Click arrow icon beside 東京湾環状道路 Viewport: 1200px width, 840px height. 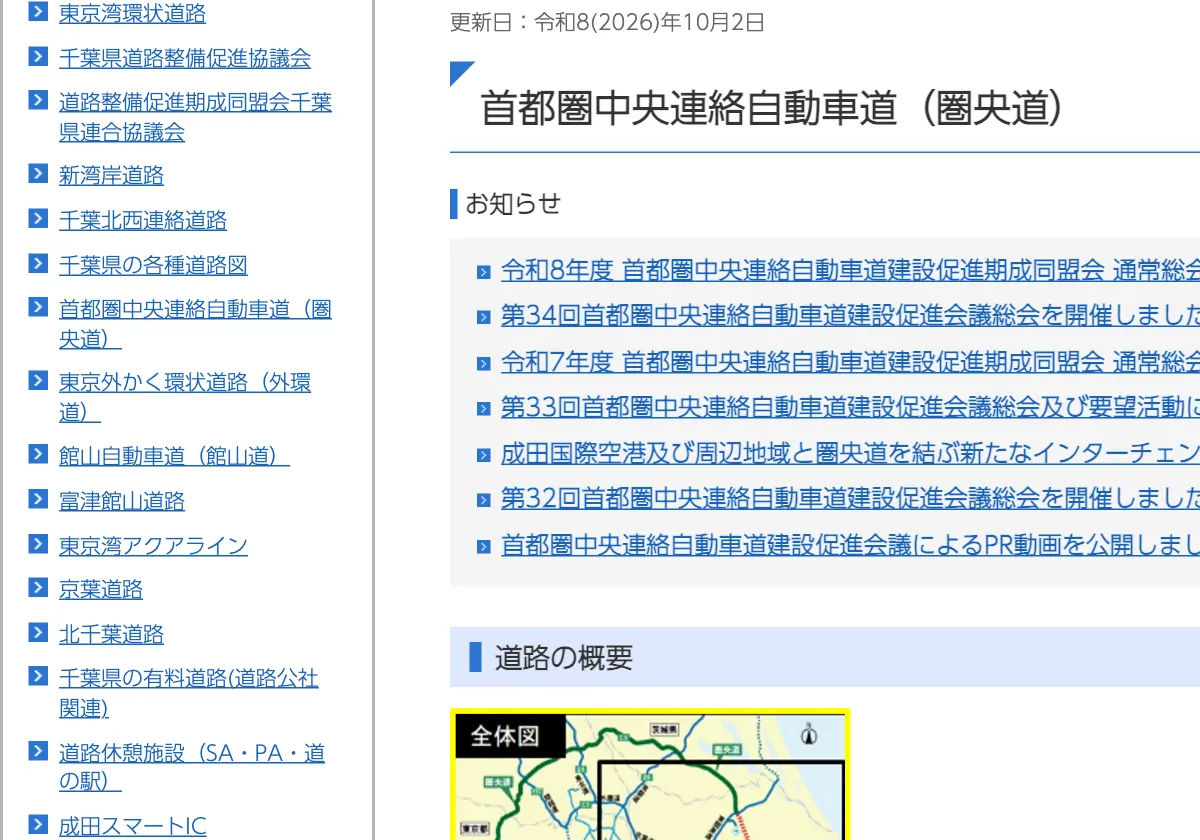(x=38, y=12)
